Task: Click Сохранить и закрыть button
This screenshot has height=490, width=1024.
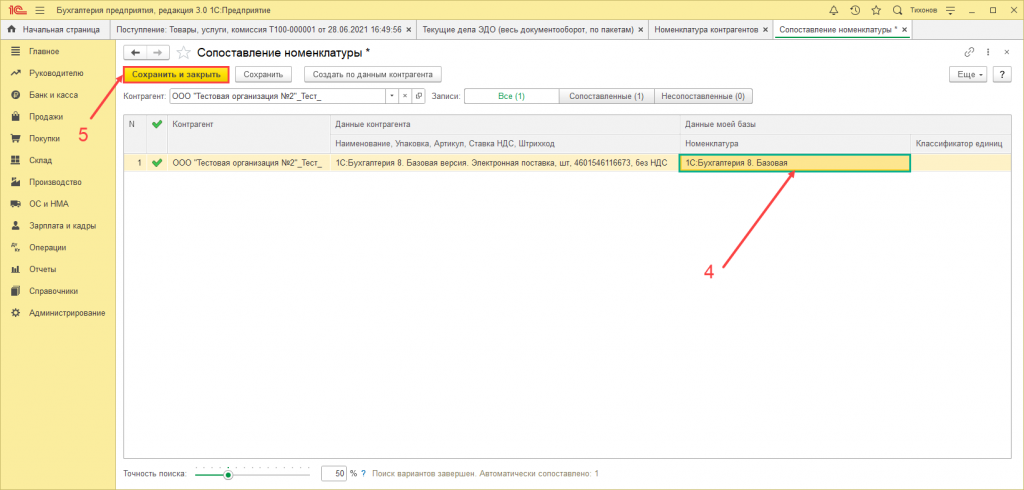Action: [176, 74]
